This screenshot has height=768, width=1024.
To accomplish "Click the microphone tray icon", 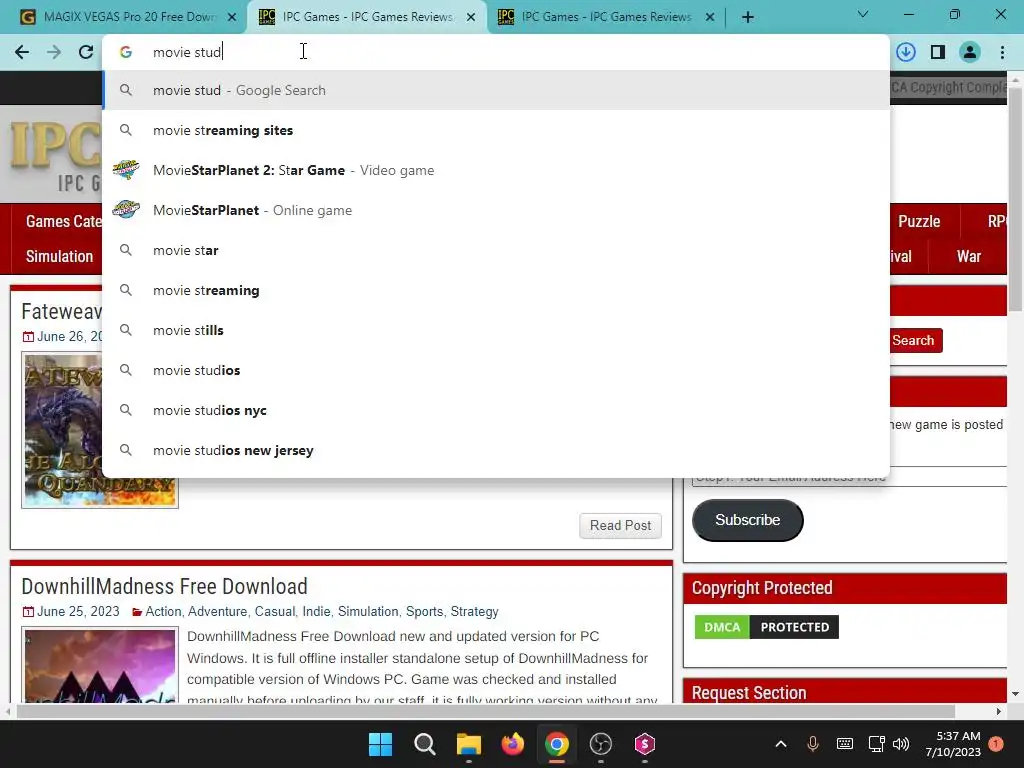I will [813, 744].
